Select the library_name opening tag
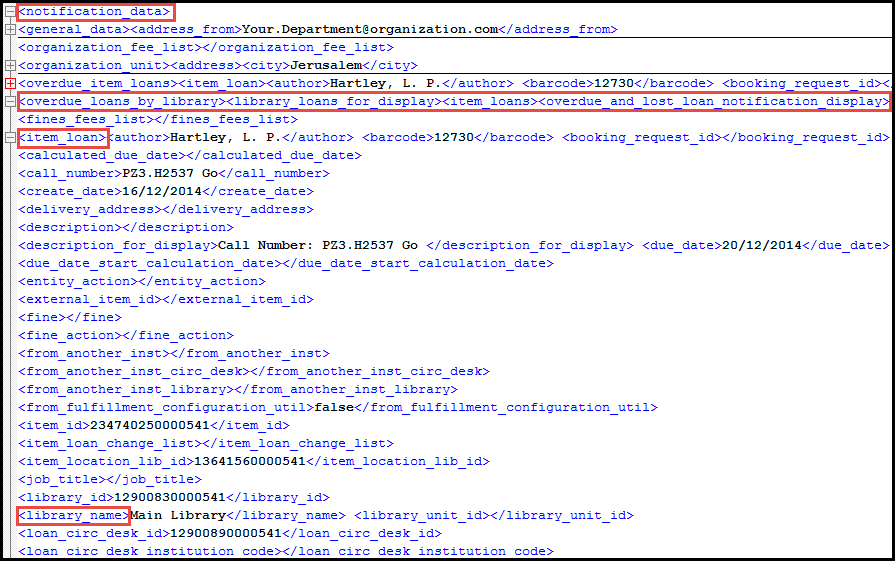895x561 pixels. pos(74,515)
